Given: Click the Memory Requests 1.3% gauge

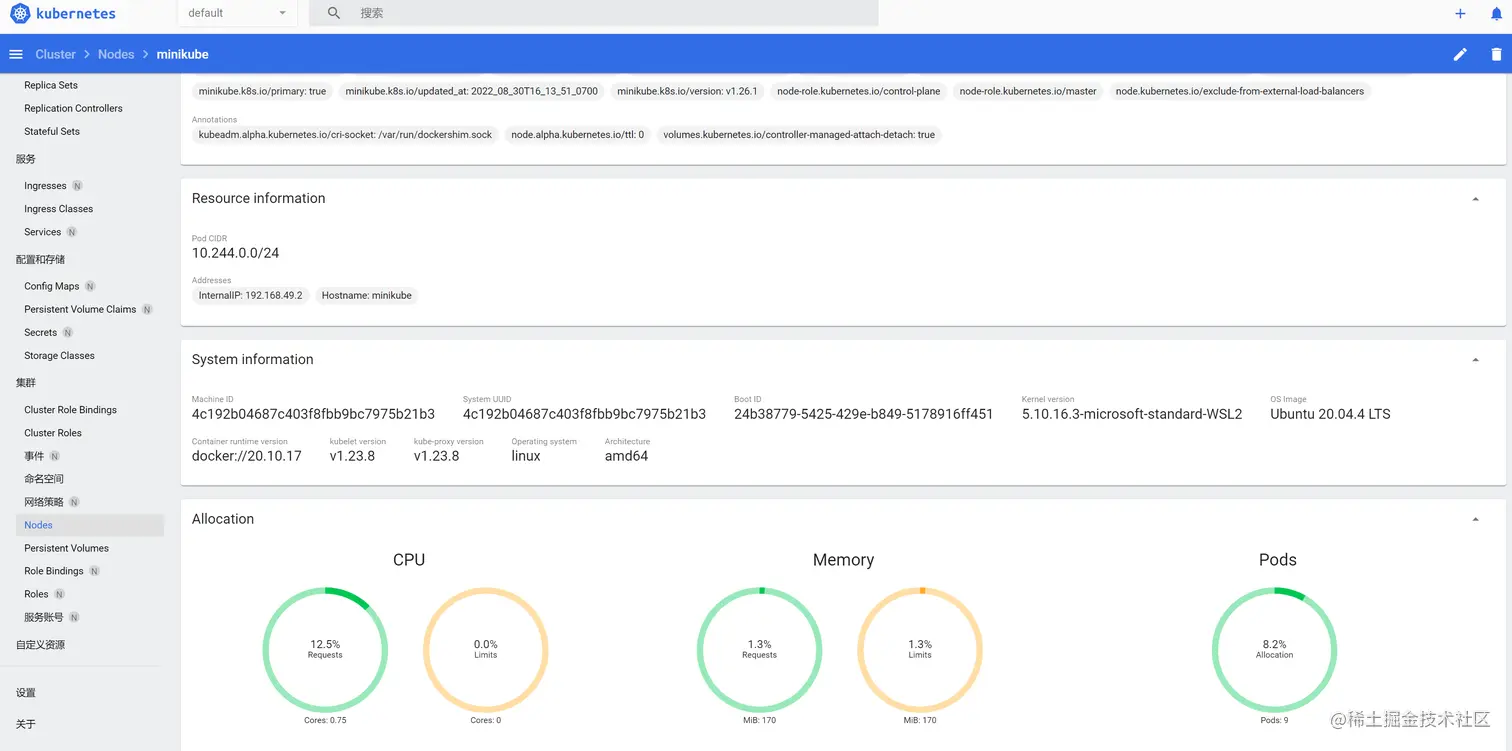Looking at the screenshot, I should click(x=759, y=649).
